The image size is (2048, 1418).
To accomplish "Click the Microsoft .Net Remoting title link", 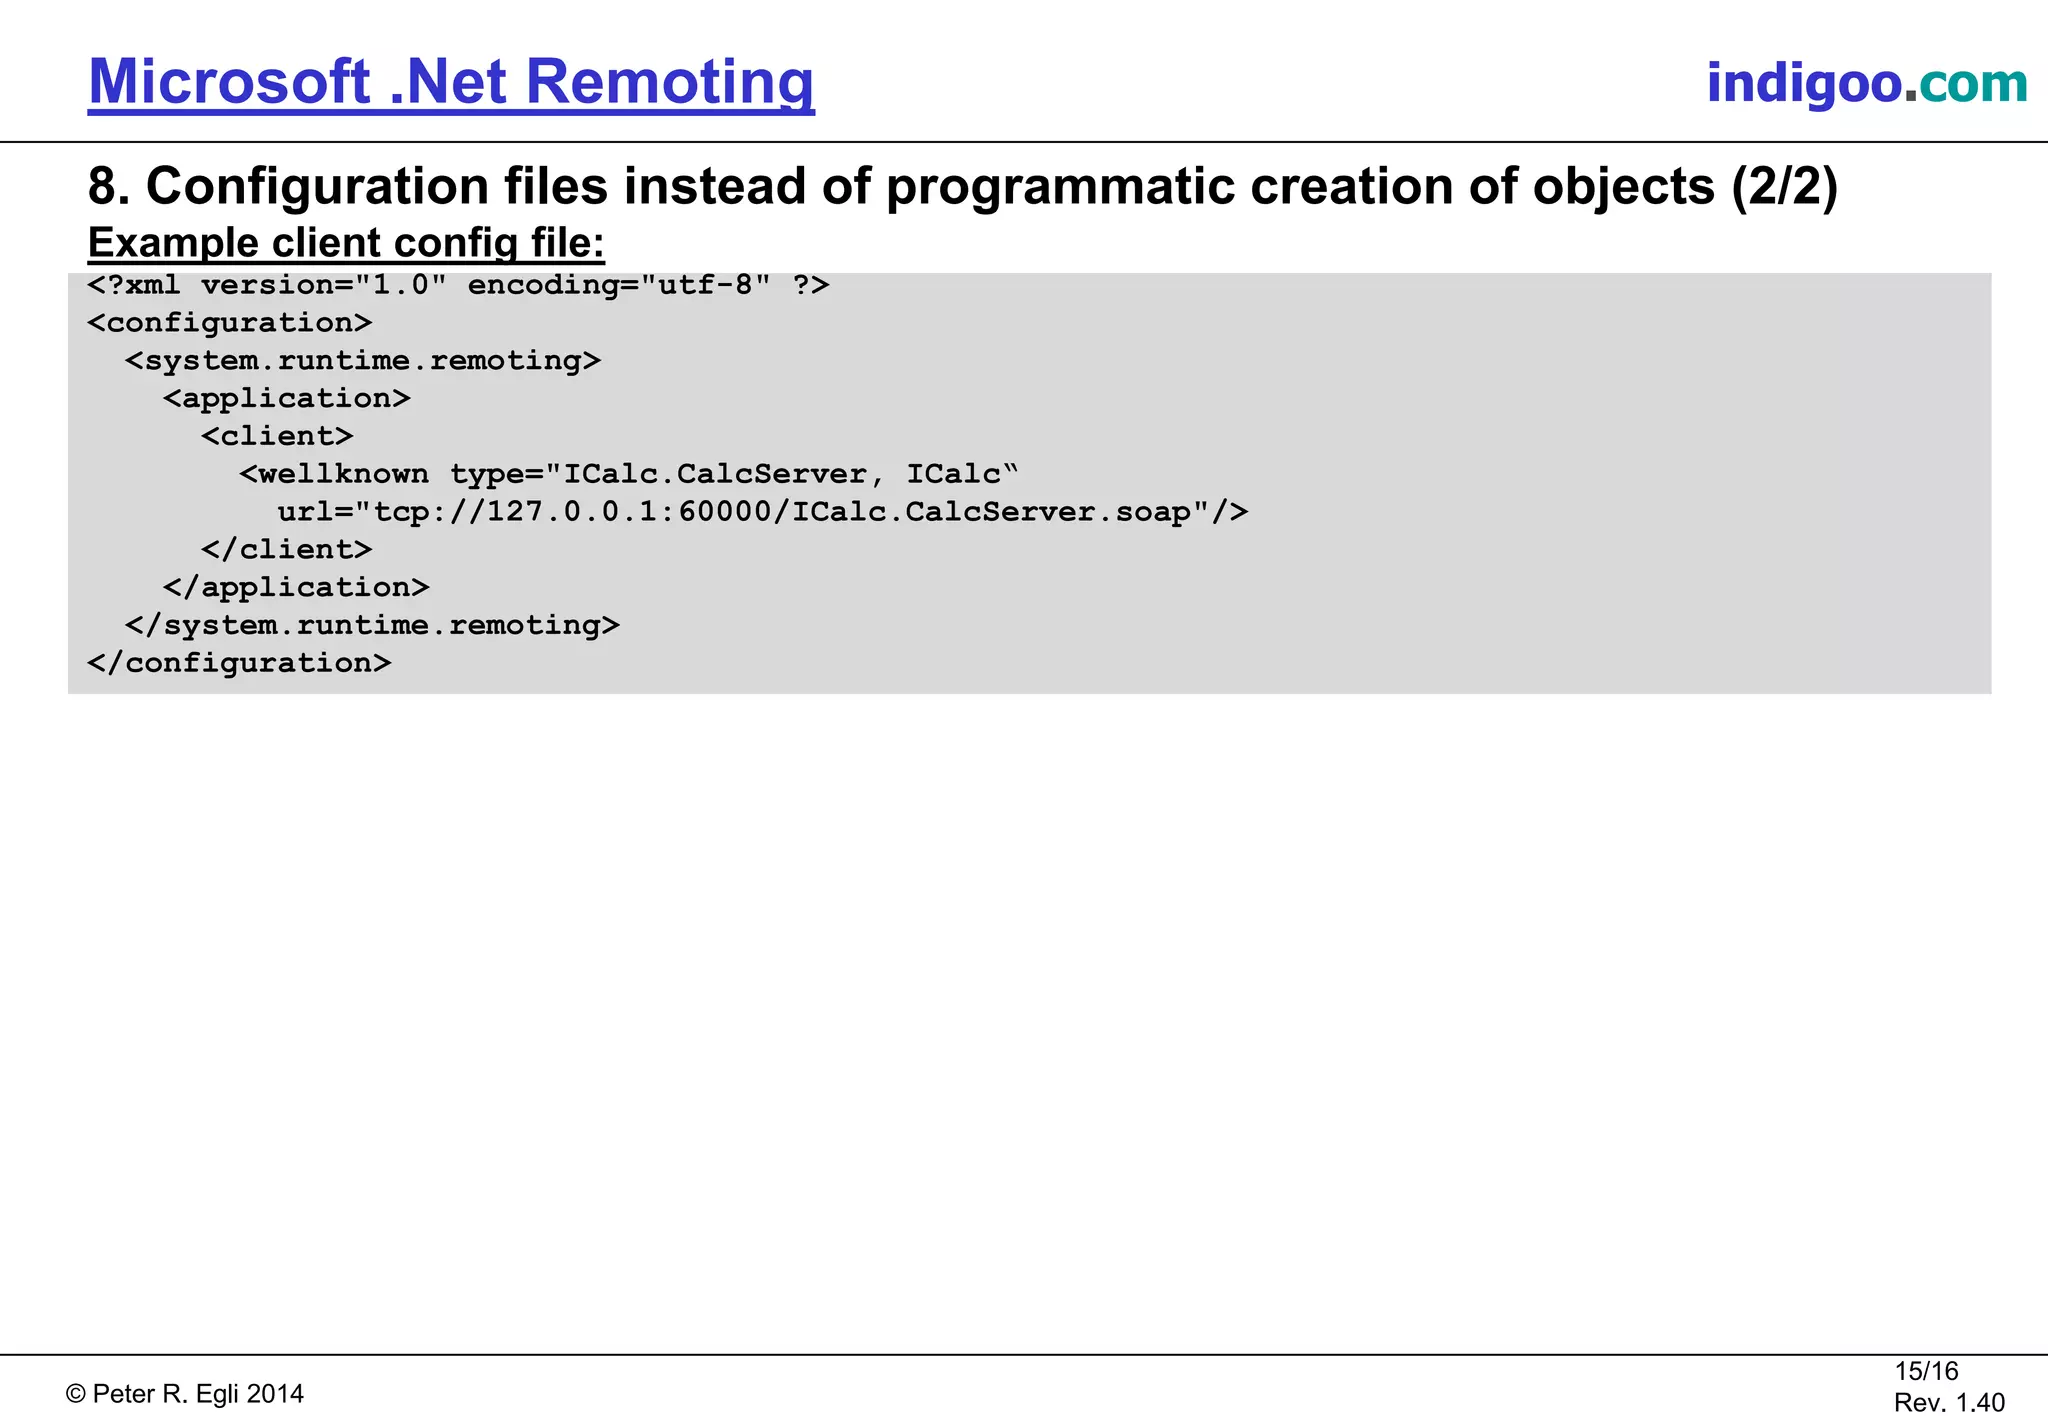I will [x=451, y=82].
